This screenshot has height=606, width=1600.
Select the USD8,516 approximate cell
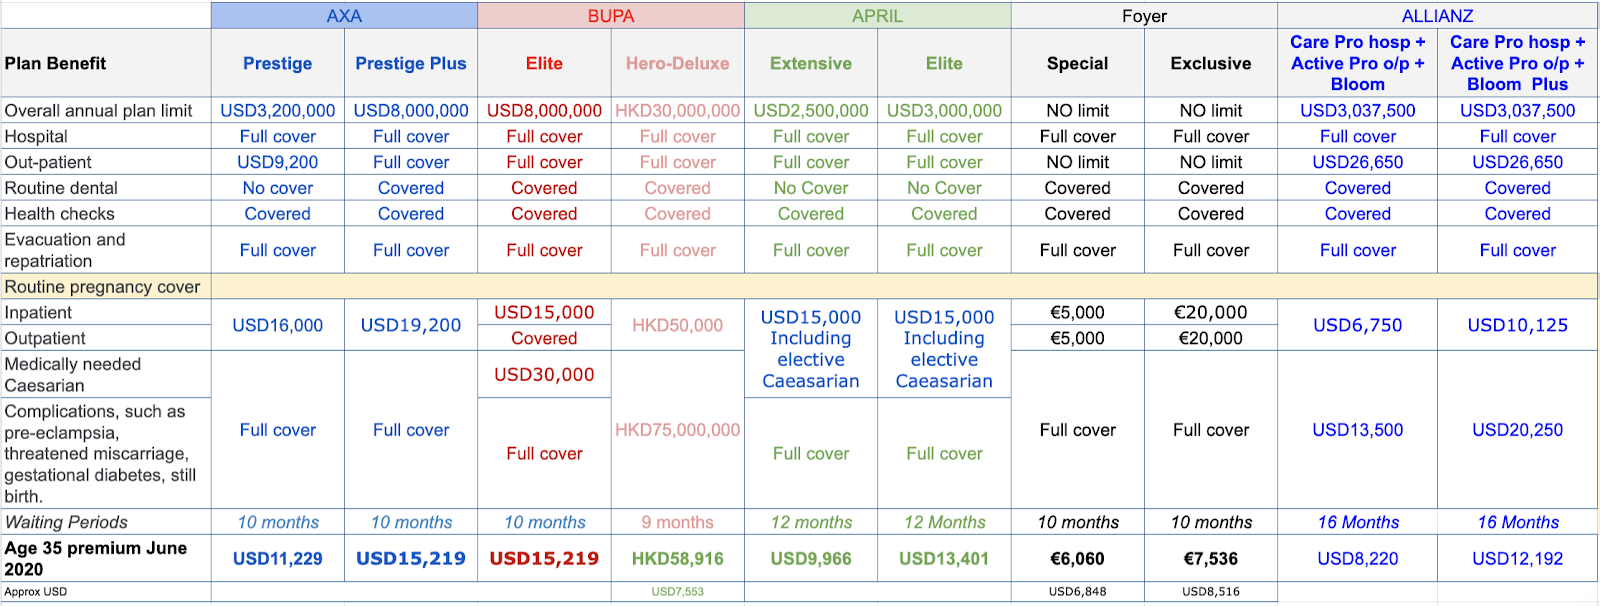(1211, 592)
